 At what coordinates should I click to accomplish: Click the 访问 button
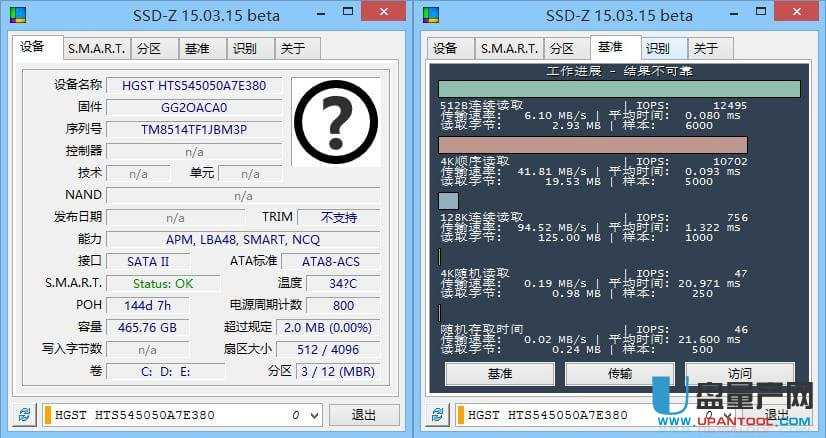(739, 373)
